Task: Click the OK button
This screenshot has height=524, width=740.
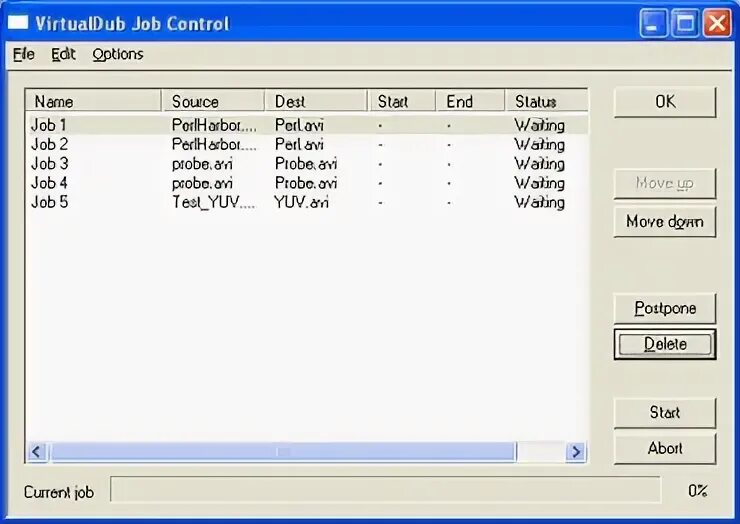Action: [x=664, y=101]
